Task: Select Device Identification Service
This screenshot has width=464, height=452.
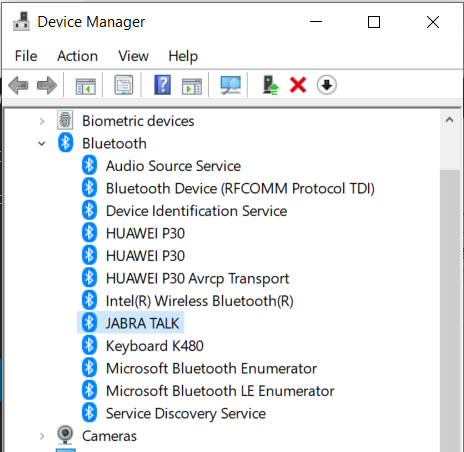Action: [x=196, y=211]
